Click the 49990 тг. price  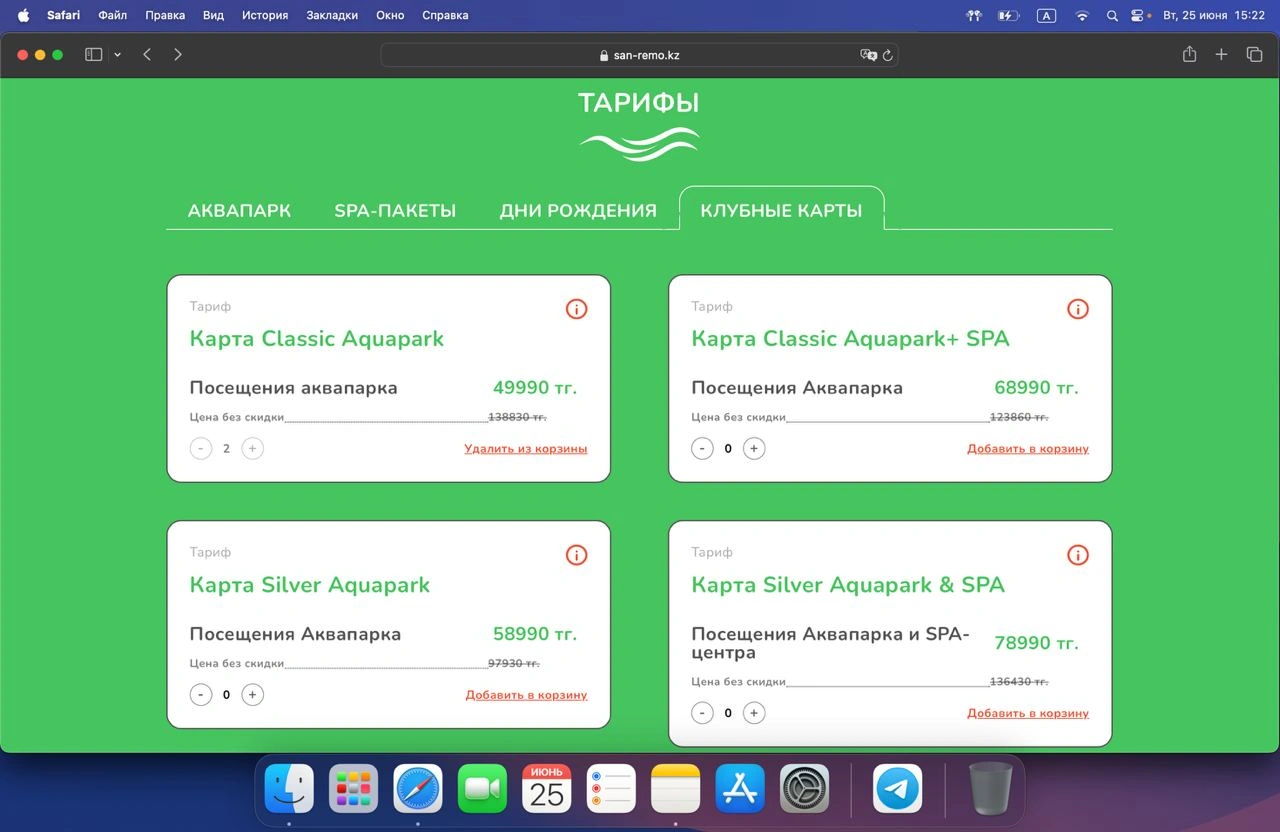(535, 388)
